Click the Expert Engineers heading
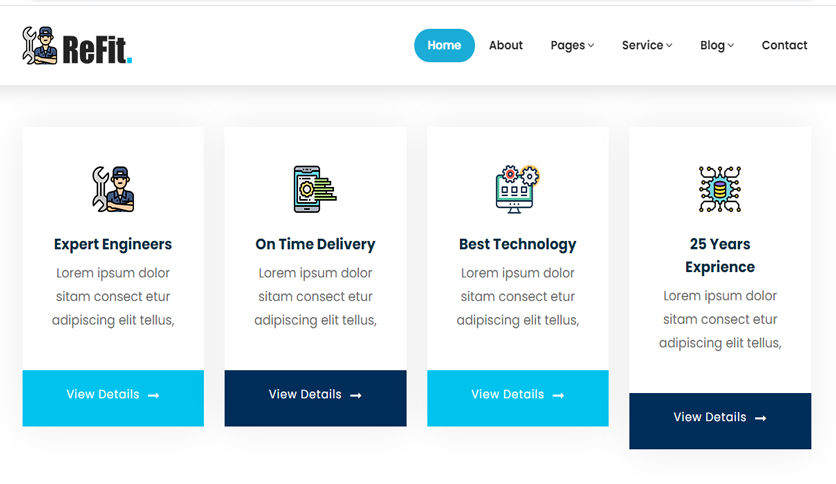The image size is (836, 484). point(113,244)
